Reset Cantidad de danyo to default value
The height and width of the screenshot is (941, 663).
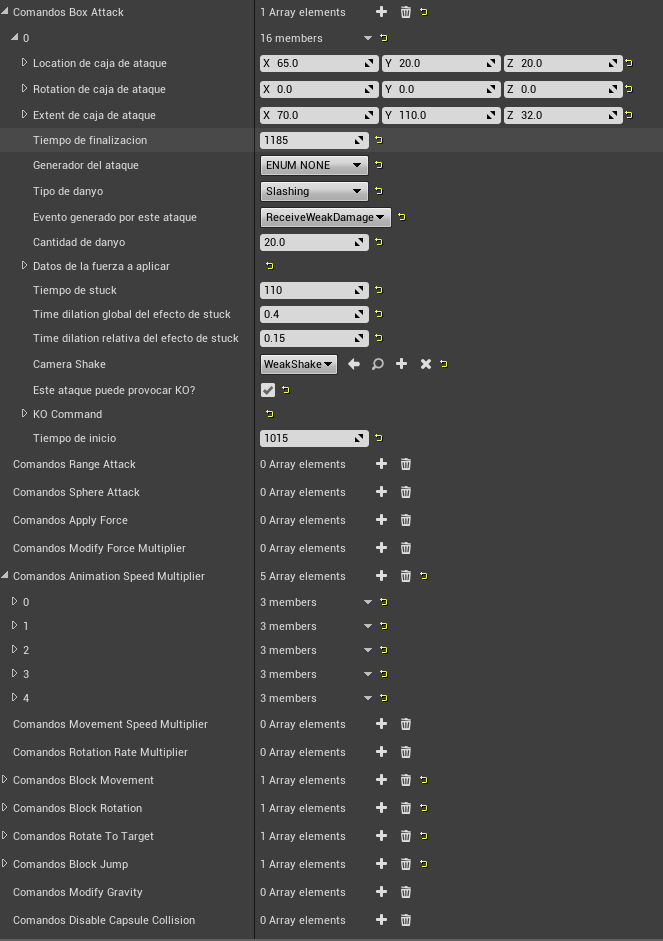379,242
